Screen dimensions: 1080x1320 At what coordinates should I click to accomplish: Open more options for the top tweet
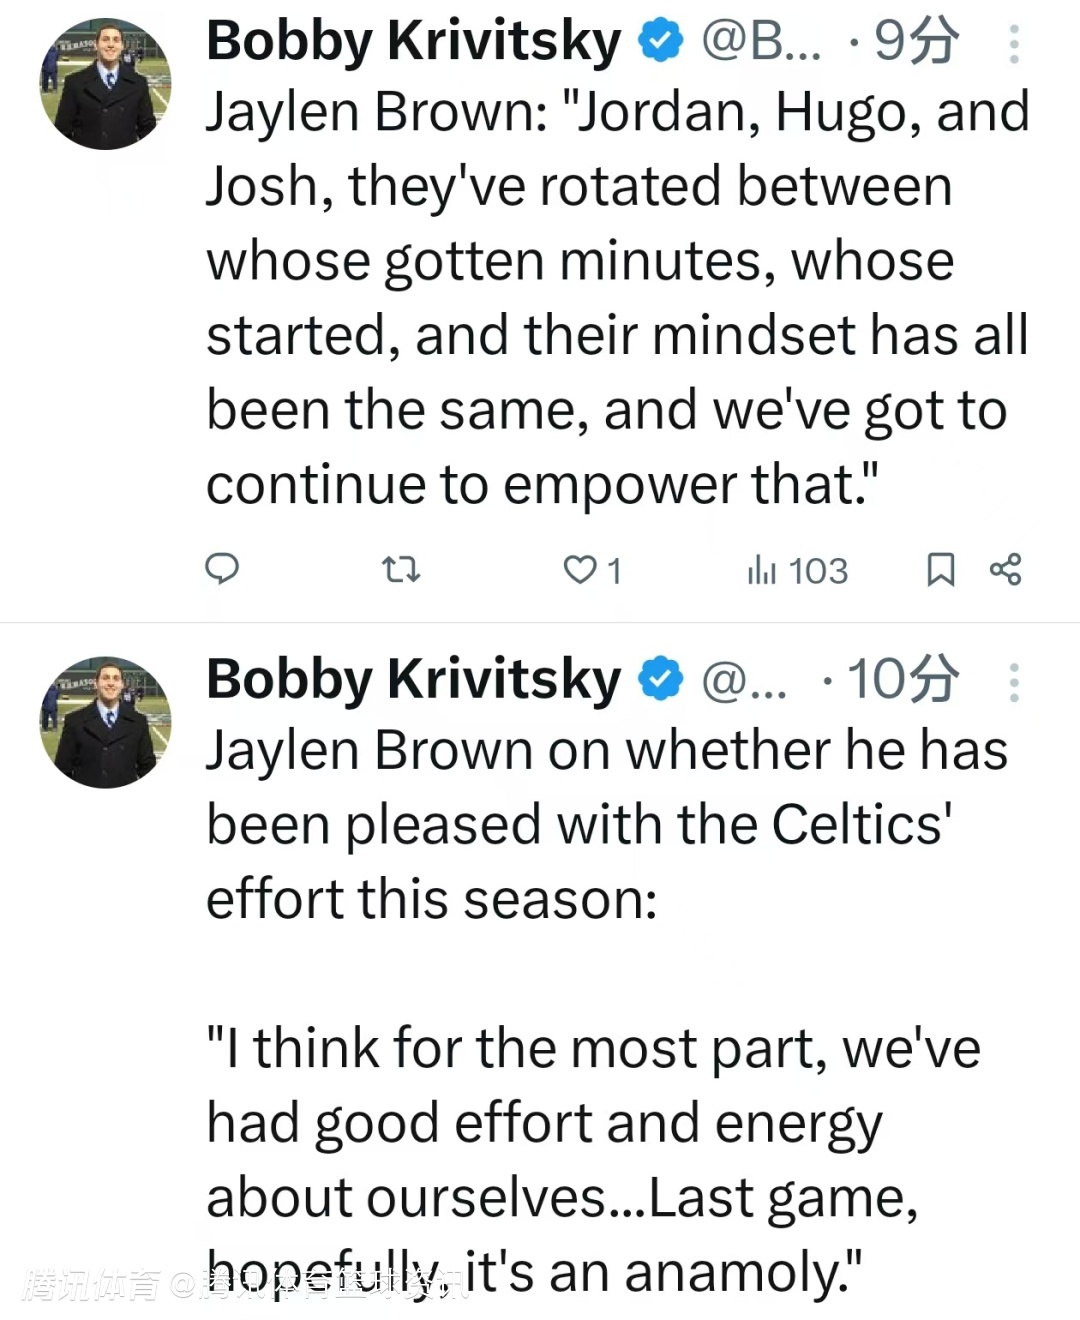(x=1014, y=44)
